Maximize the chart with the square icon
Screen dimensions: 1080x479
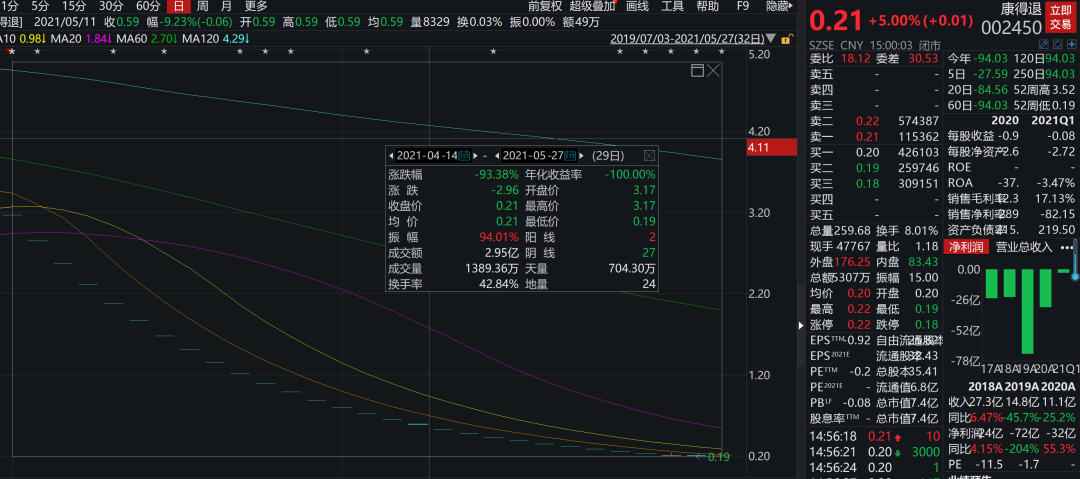pyautogui.click(x=697, y=71)
